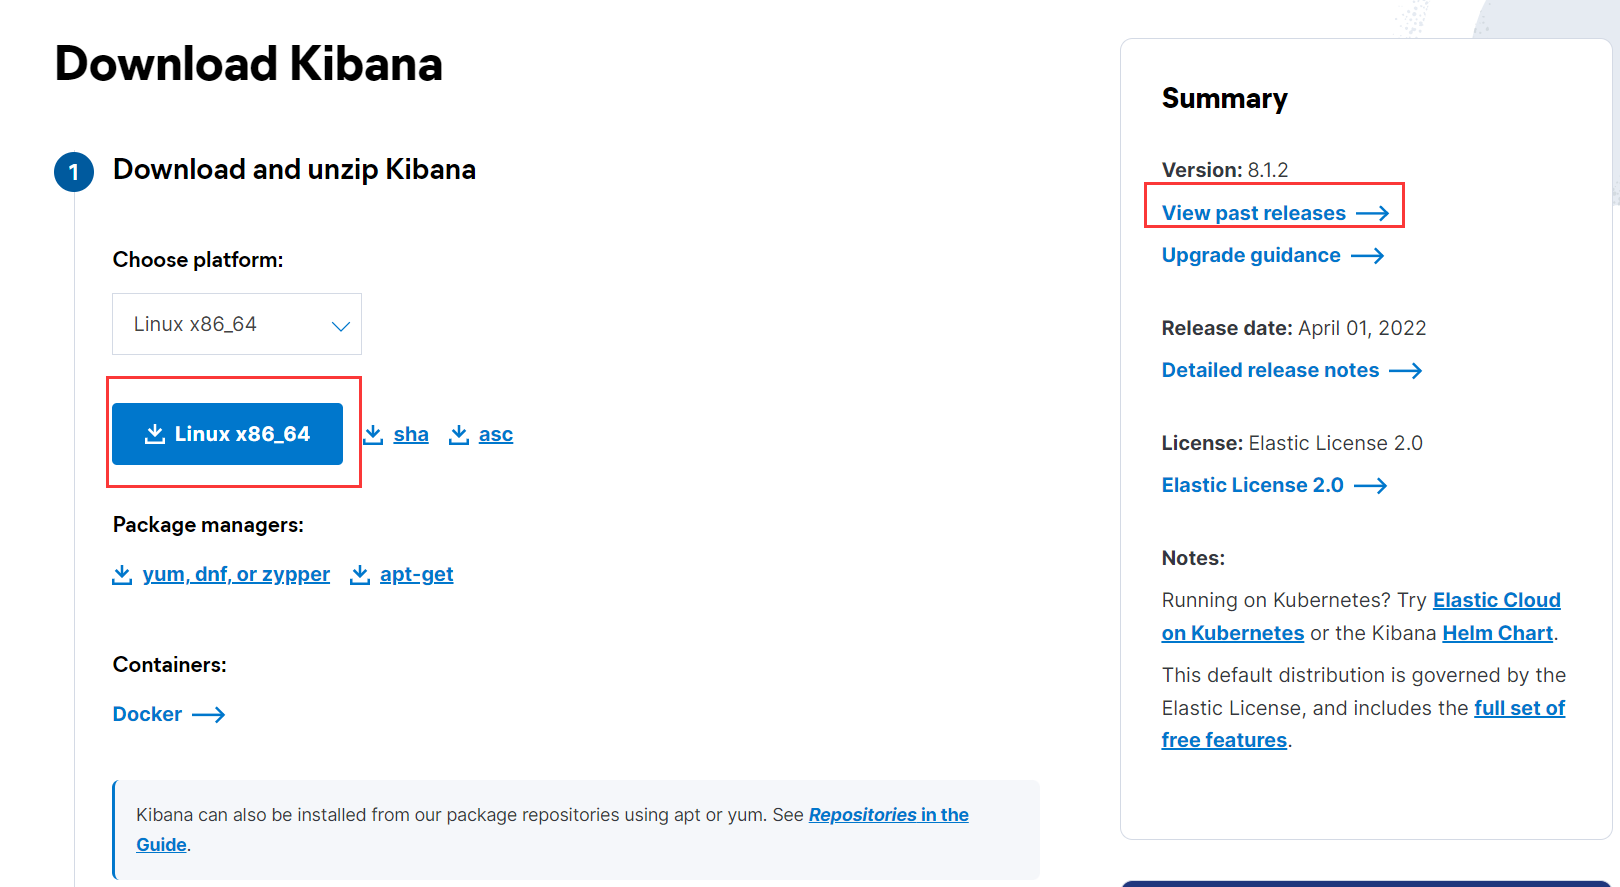Expand platform list using chevron arrow
Viewport: 1620px width, 887px height.
coord(340,326)
